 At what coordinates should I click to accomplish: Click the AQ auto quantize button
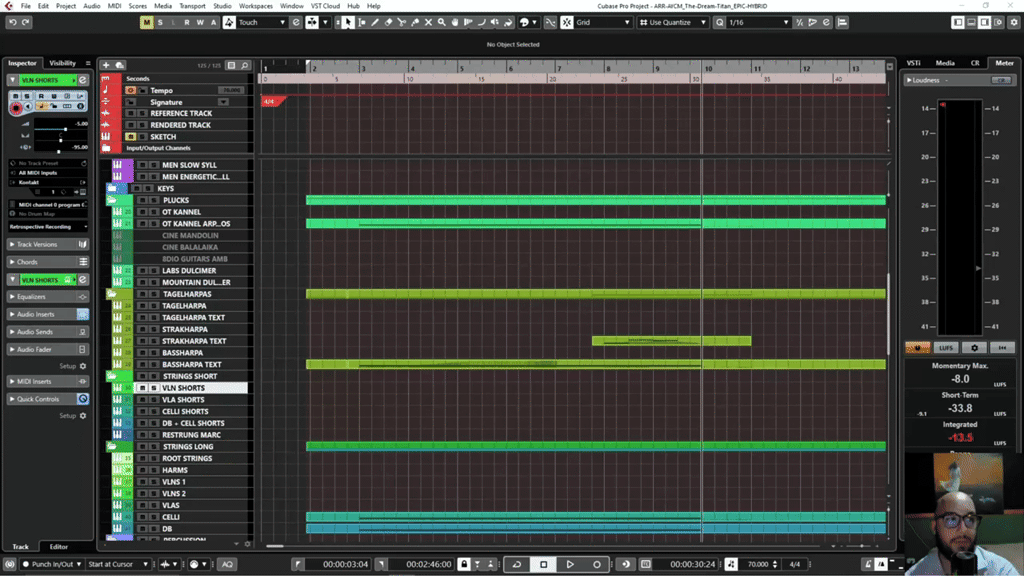227,564
